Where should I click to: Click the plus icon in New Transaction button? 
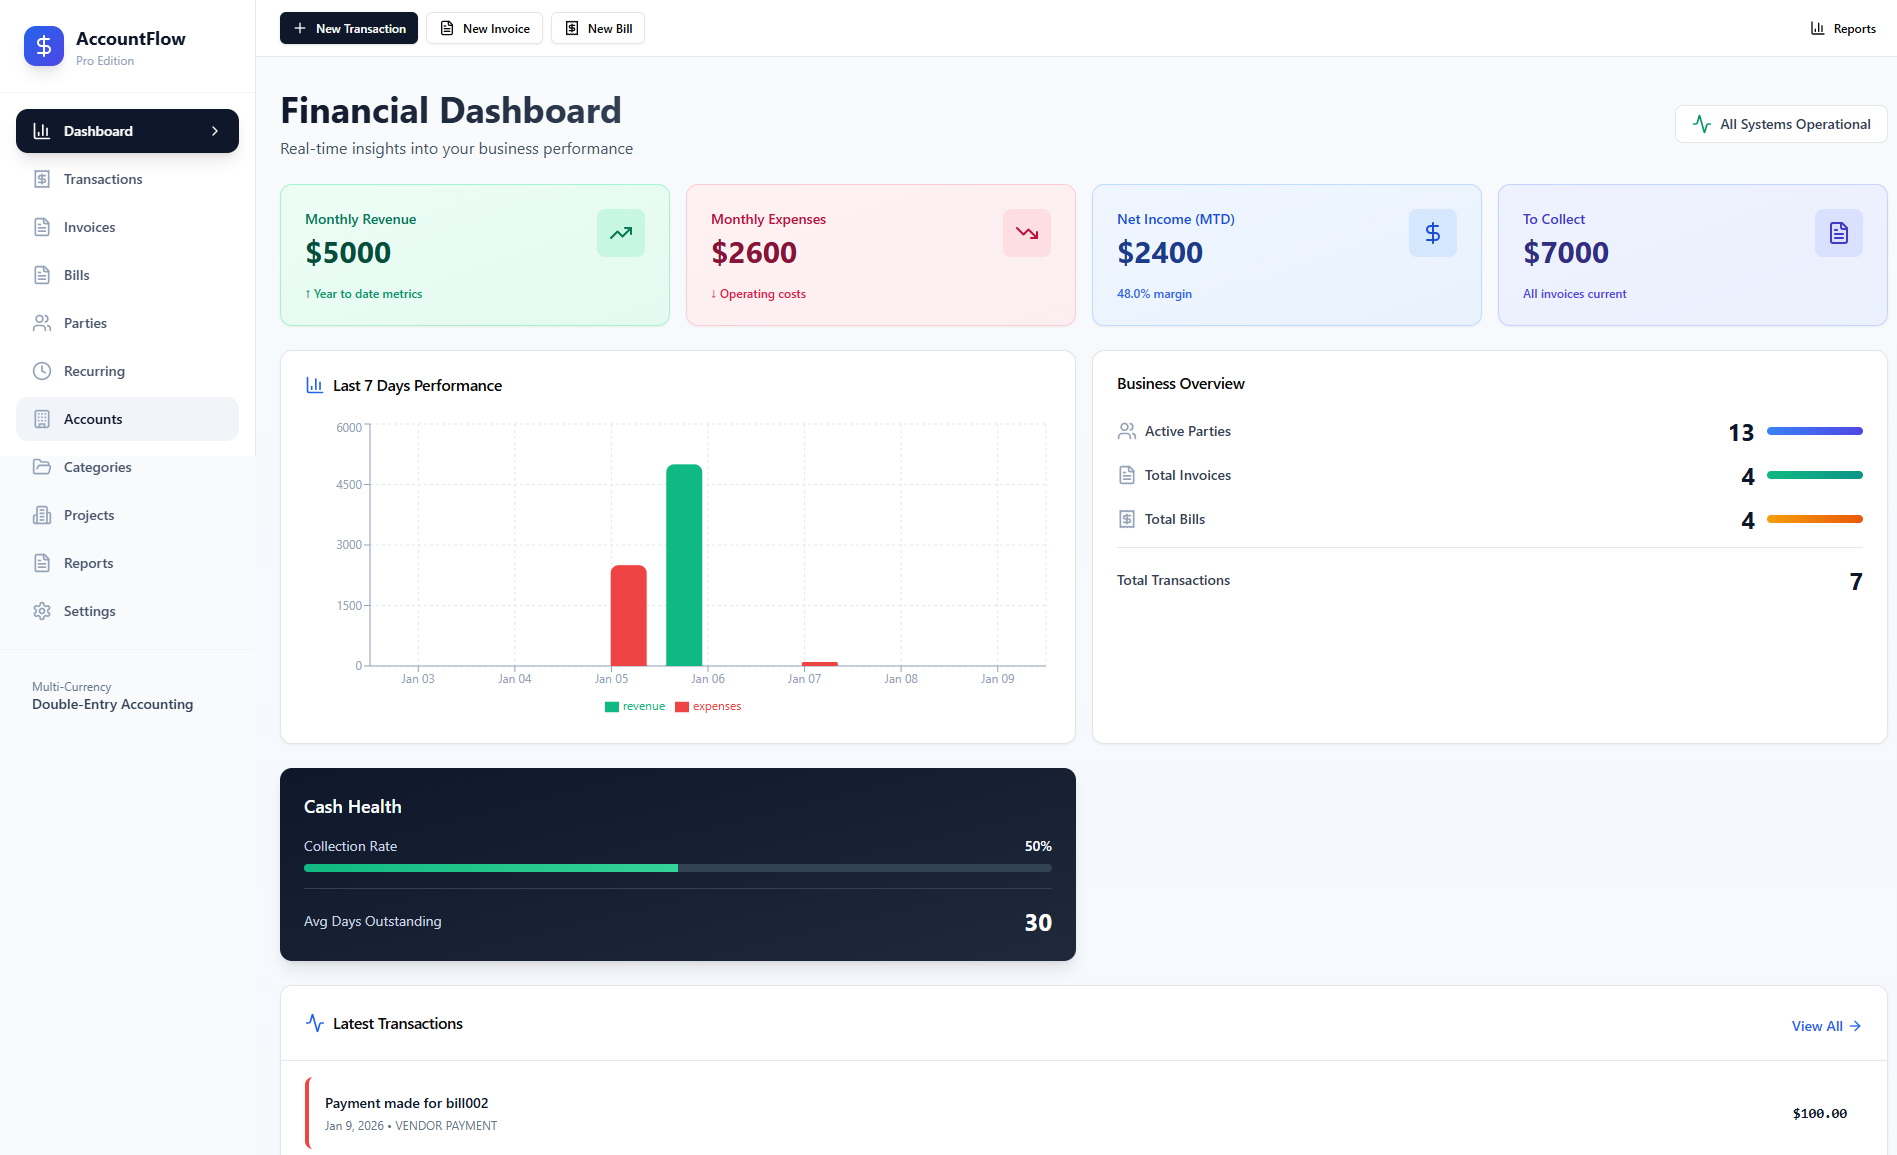click(x=300, y=28)
